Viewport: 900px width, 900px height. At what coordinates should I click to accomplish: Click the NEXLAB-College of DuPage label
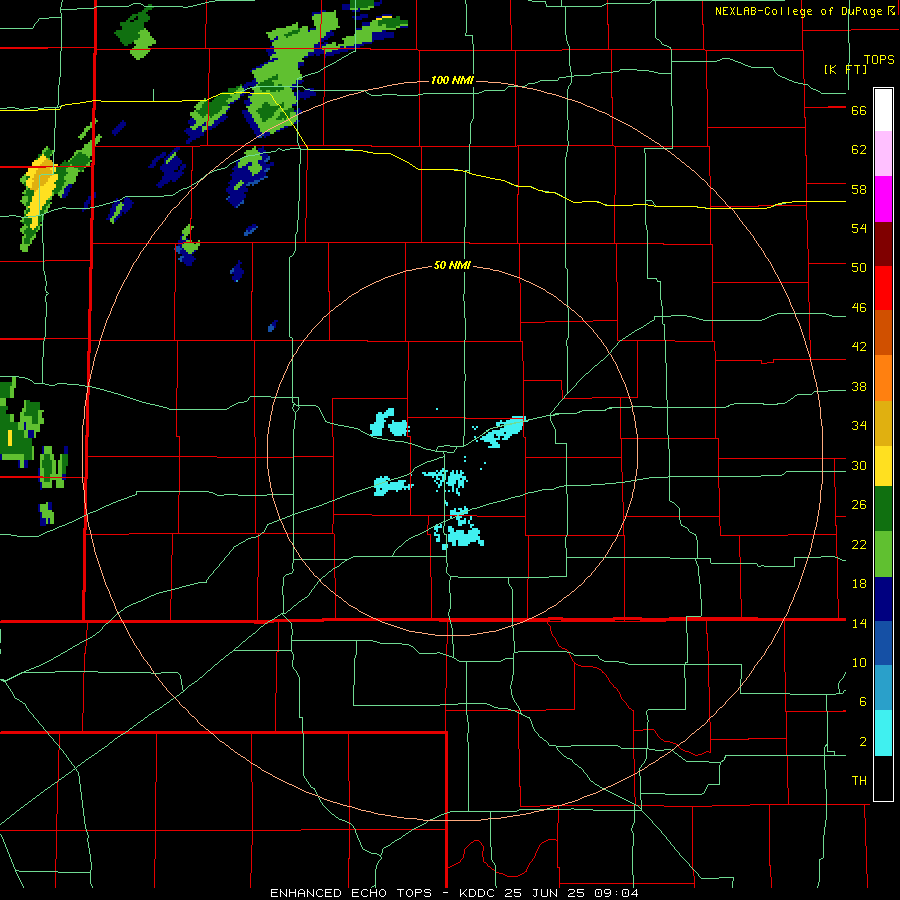(x=804, y=11)
